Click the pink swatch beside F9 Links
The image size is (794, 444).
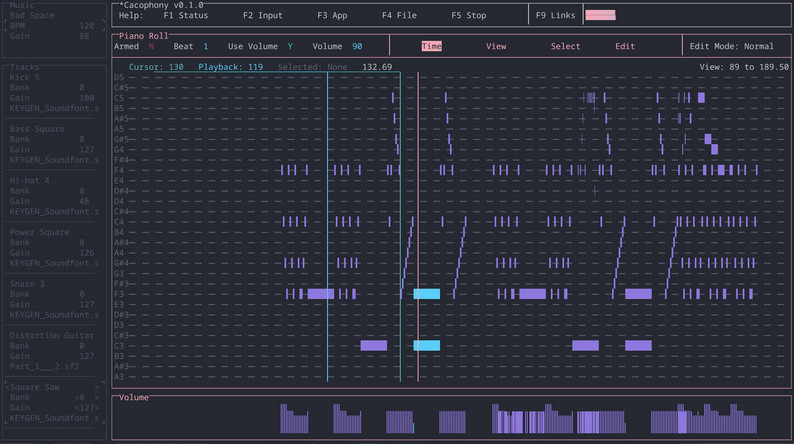pos(600,16)
